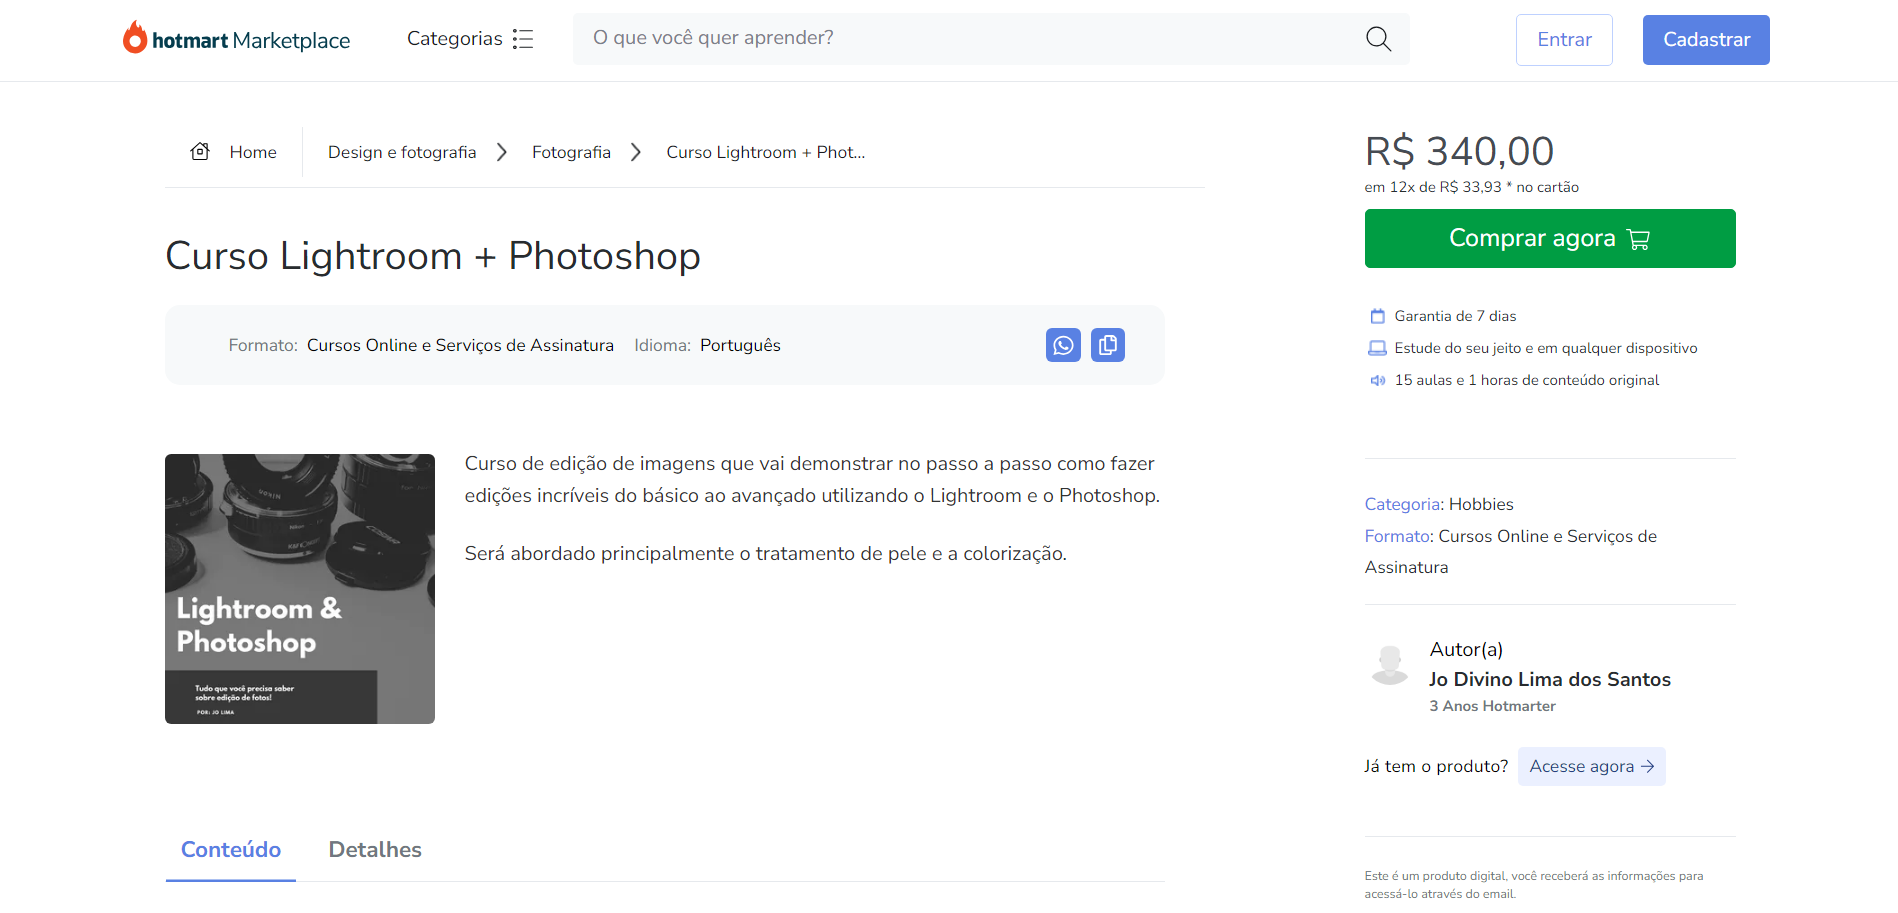Click the speaker icon beside 15 aulas
Image resolution: width=1898 pixels, height=913 pixels.
tap(1377, 380)
